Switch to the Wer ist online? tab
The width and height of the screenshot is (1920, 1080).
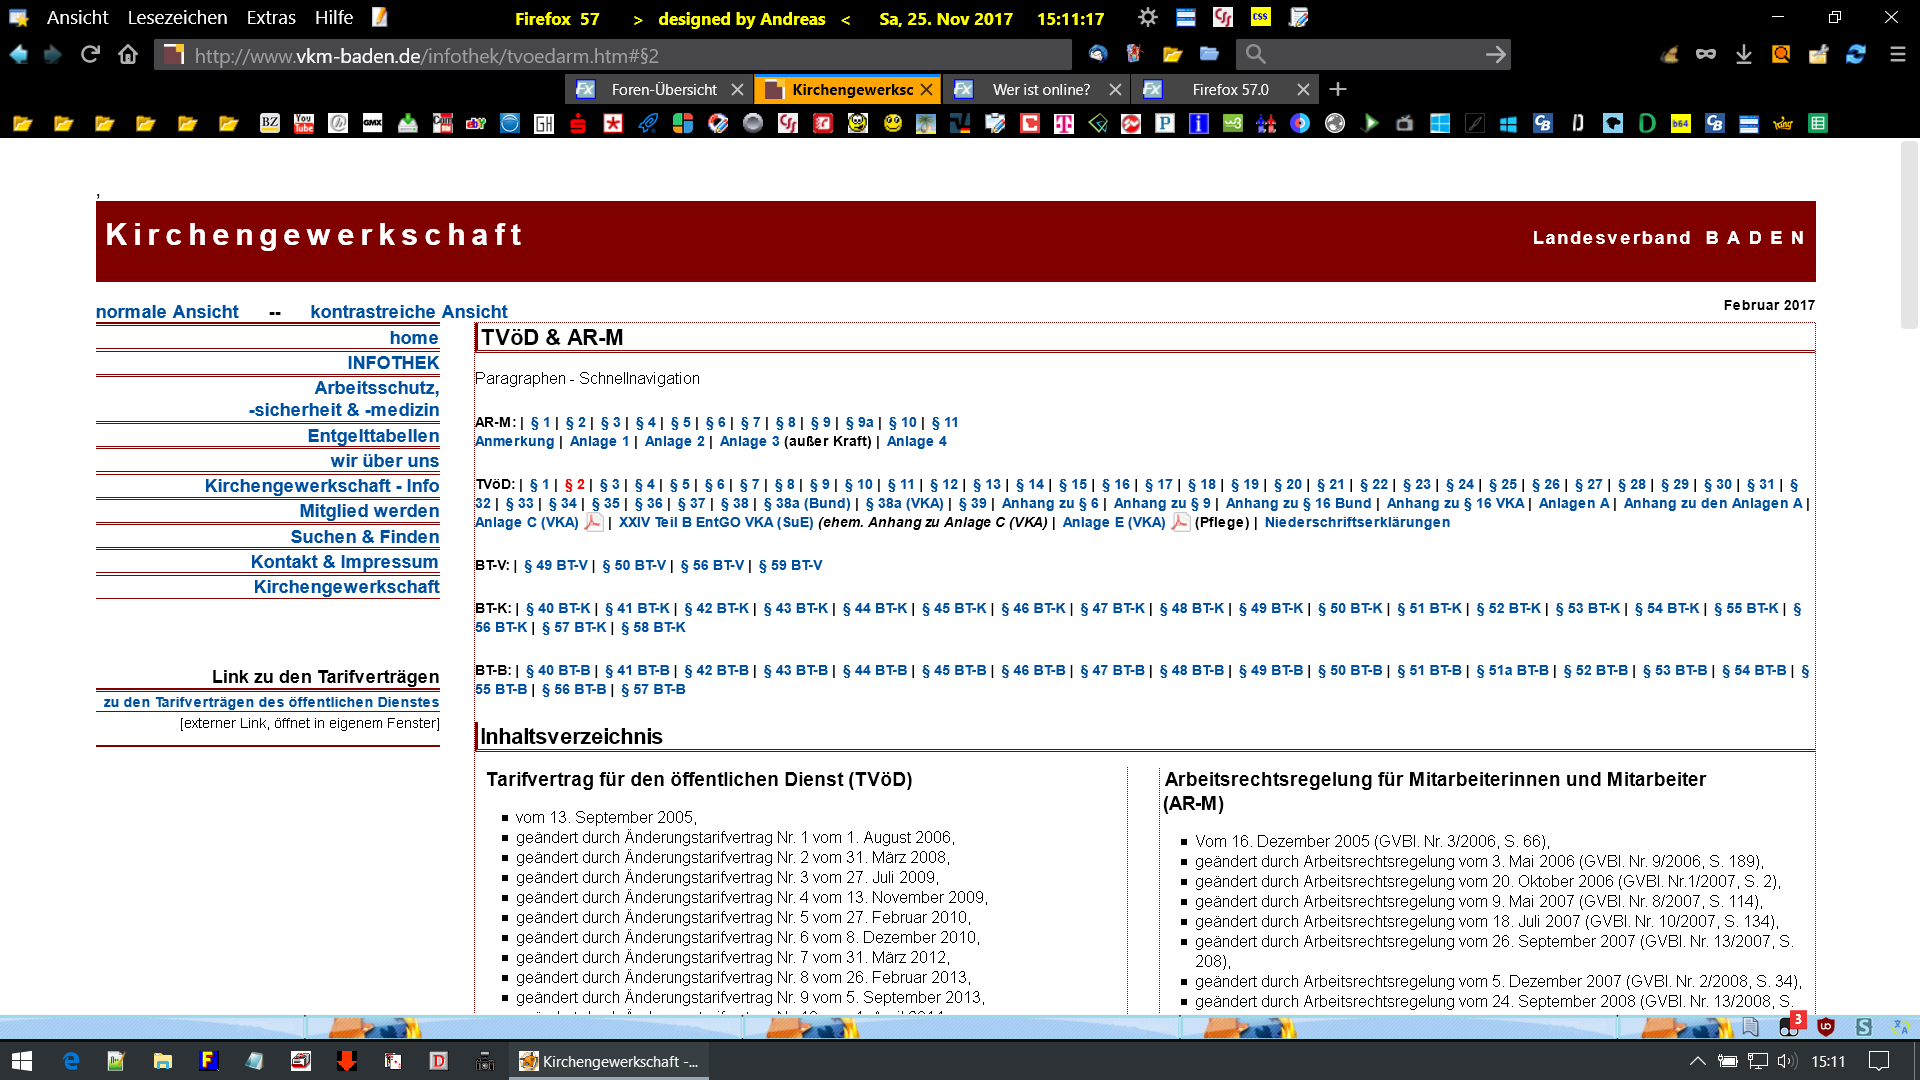(x=1040, y=89)
